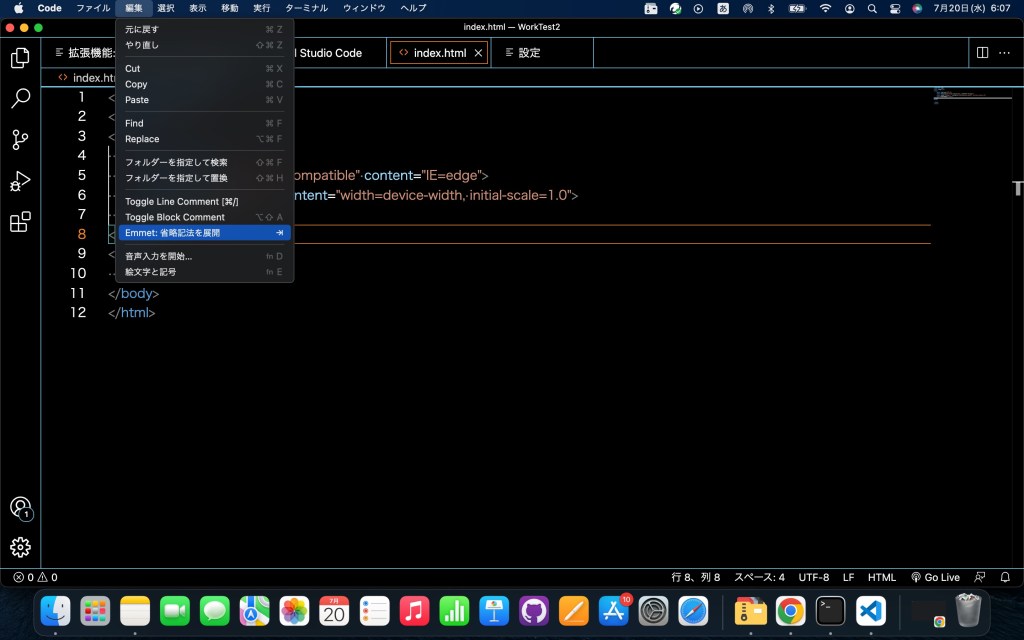The height and width of the screenshot is (640, 1024).
Task: Click Go Live in status bar
Action: click(935, 577)
